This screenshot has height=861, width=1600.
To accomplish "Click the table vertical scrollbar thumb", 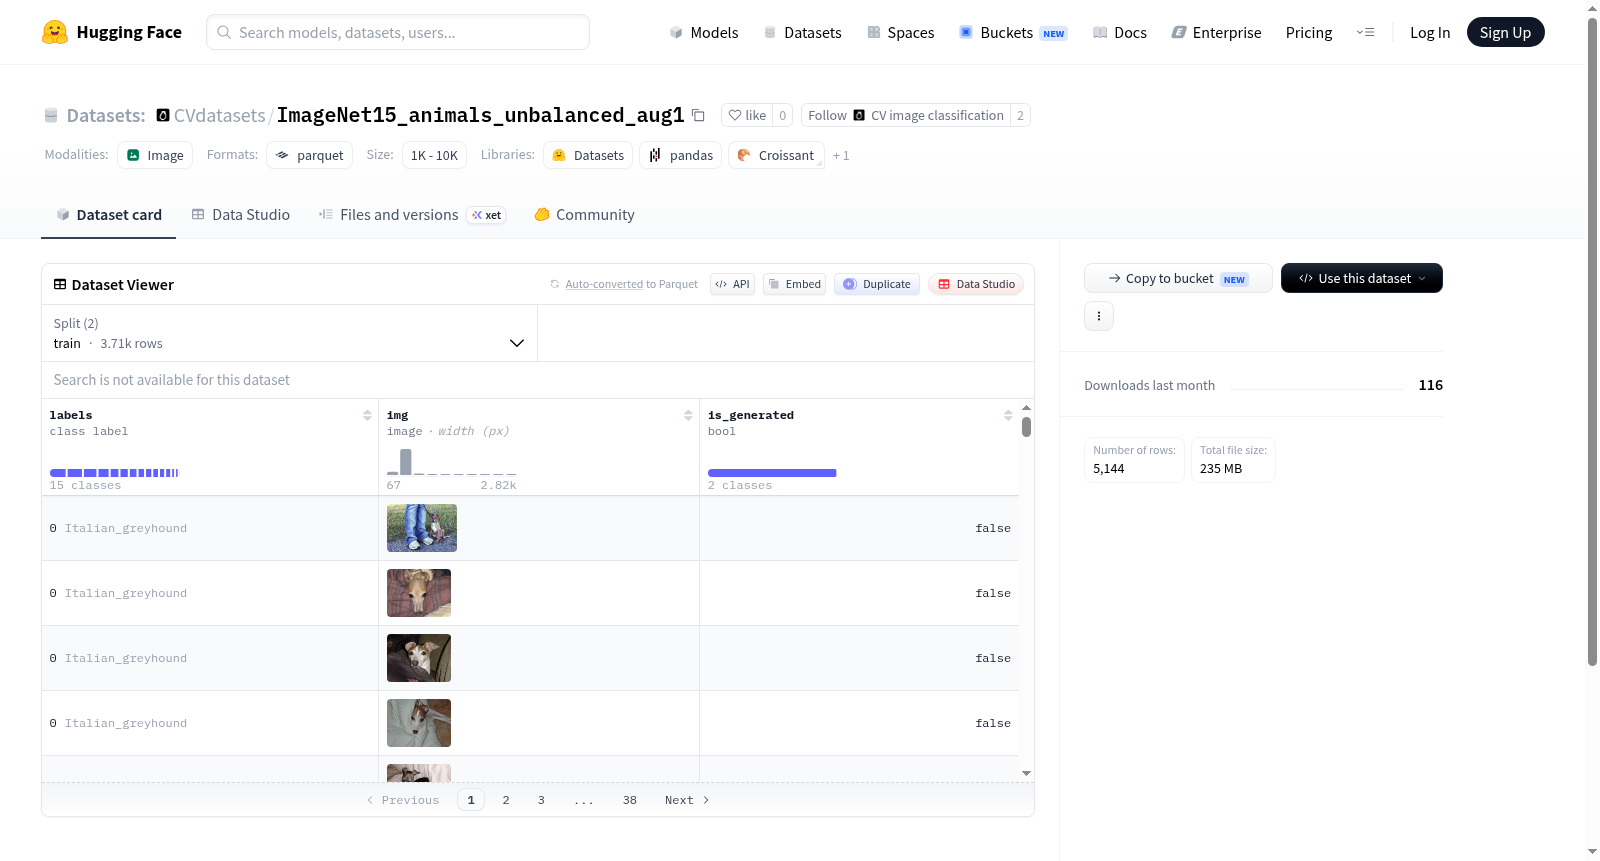I will pos(1026,427).
